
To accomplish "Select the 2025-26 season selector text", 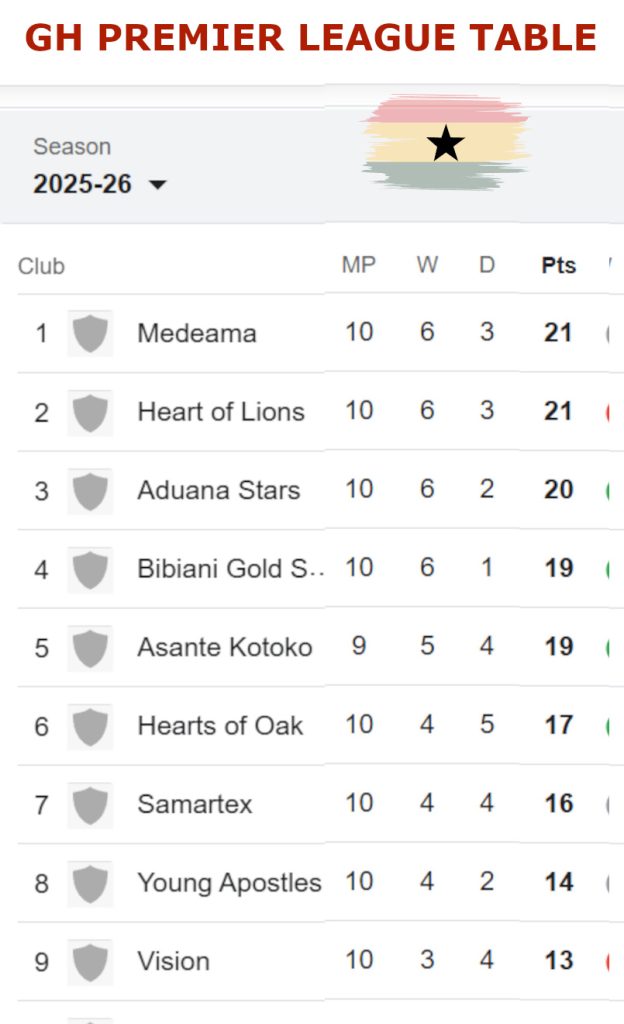I will (82, 185).
